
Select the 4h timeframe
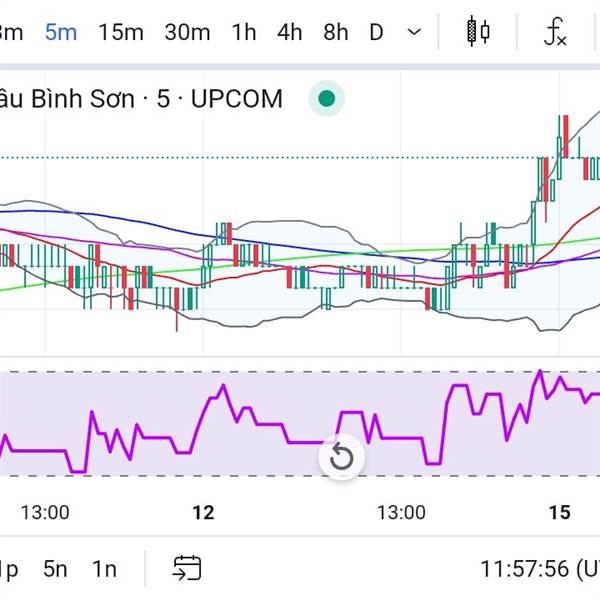click(290, 32)
